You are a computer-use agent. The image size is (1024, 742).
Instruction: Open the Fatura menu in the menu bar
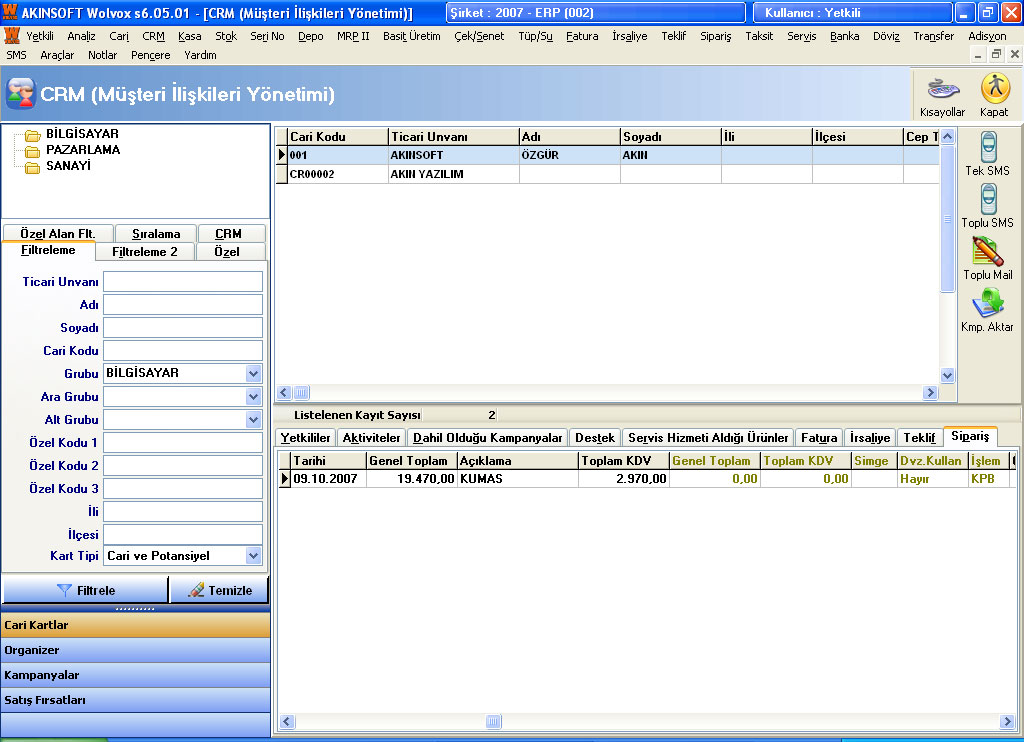point(582,37)
